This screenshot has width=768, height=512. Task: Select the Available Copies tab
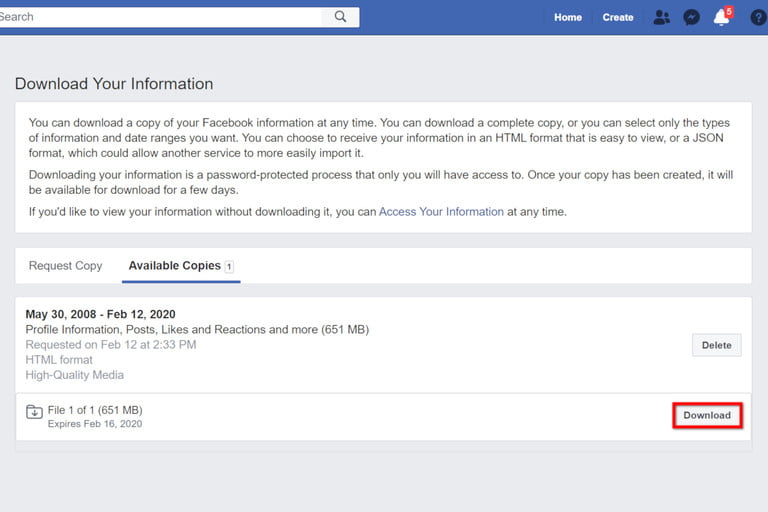click(174, 266)
